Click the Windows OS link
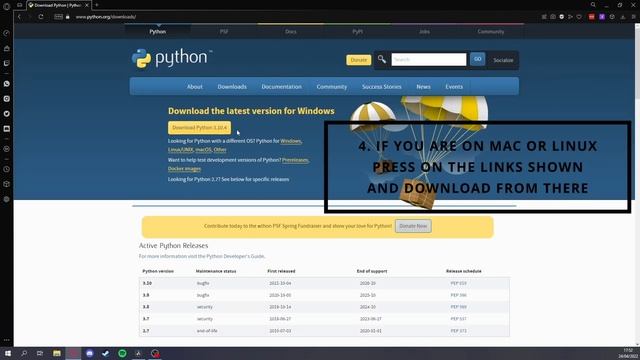The image size is (640, 360). coord(291,141)
